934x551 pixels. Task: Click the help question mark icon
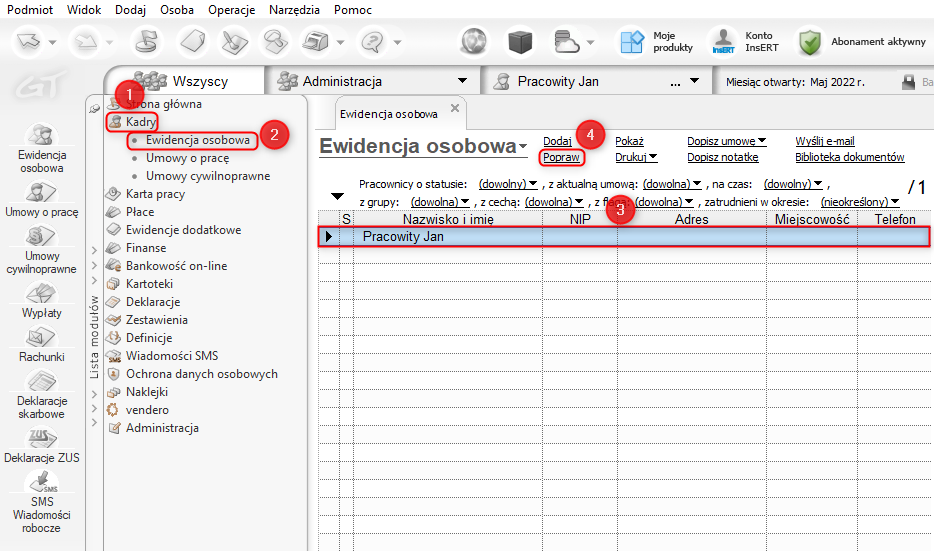[372, 42]
